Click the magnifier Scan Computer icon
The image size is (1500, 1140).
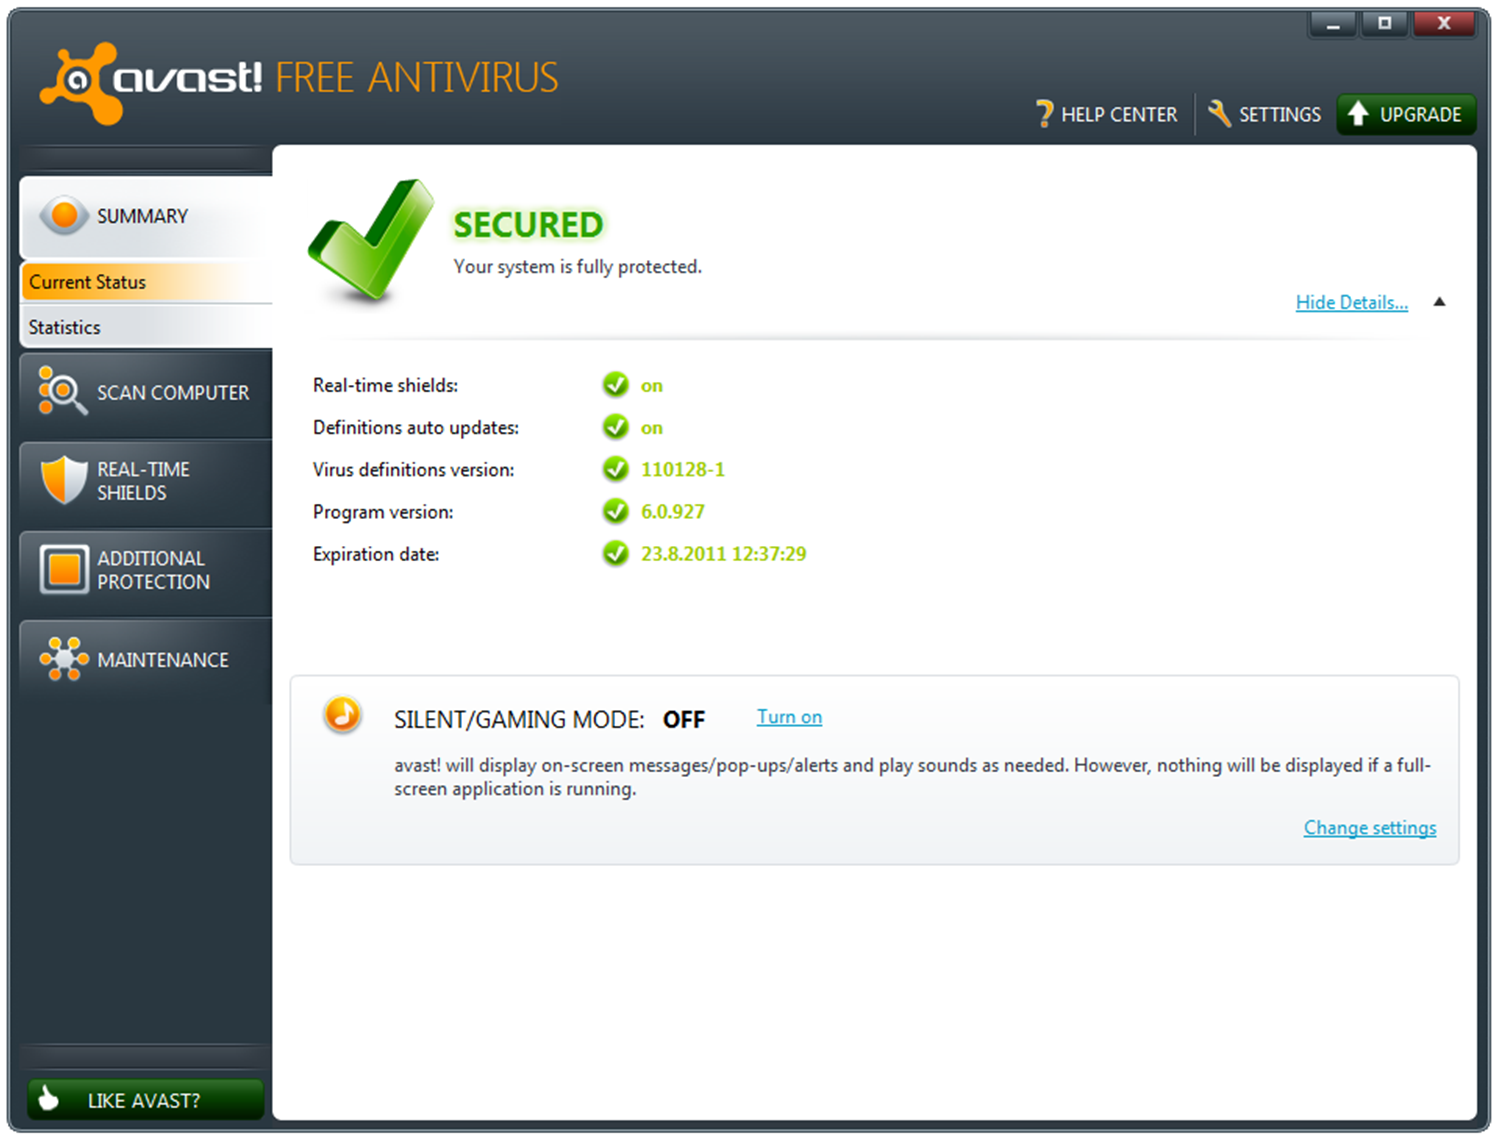[x=62, y=391]
